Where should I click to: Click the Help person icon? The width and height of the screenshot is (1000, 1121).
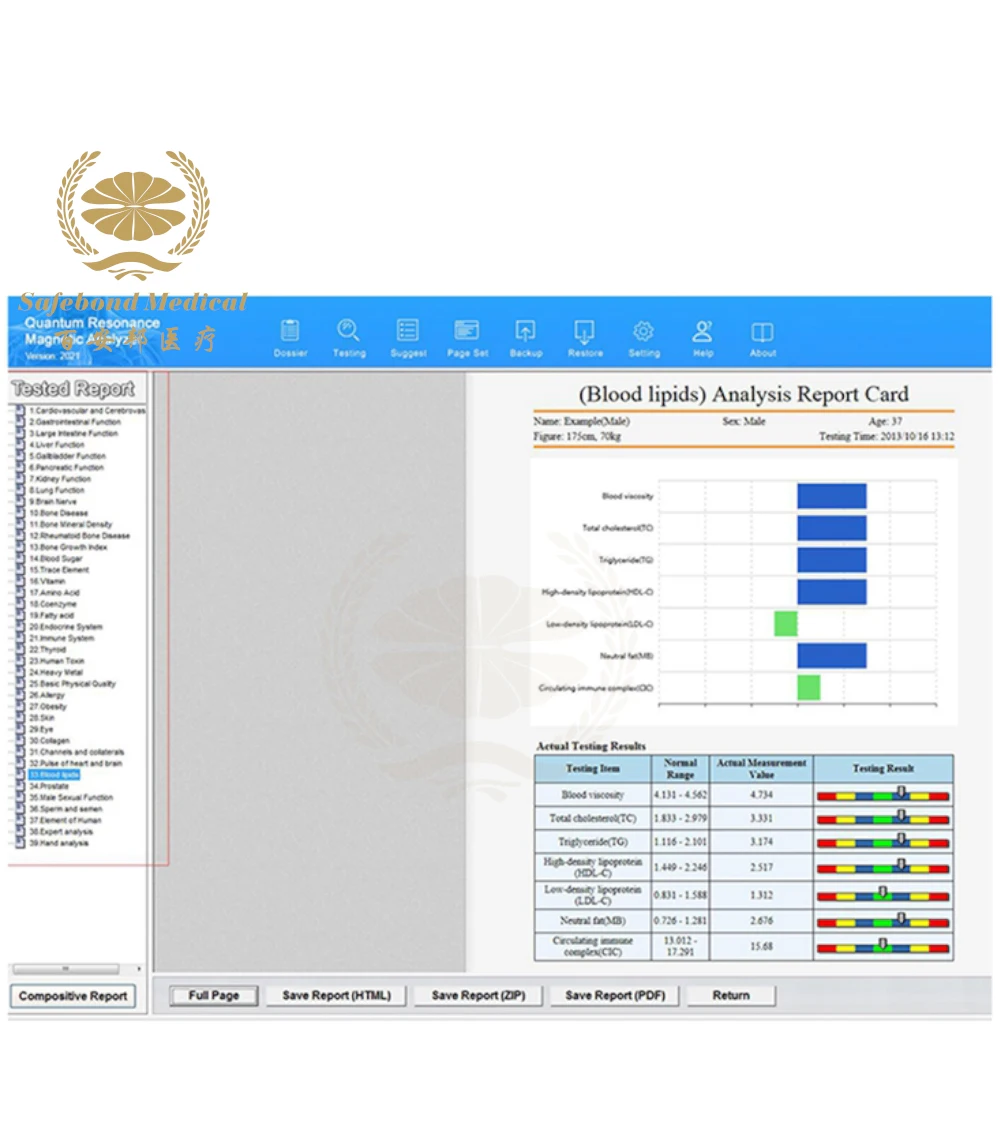(x=703, y=338)
